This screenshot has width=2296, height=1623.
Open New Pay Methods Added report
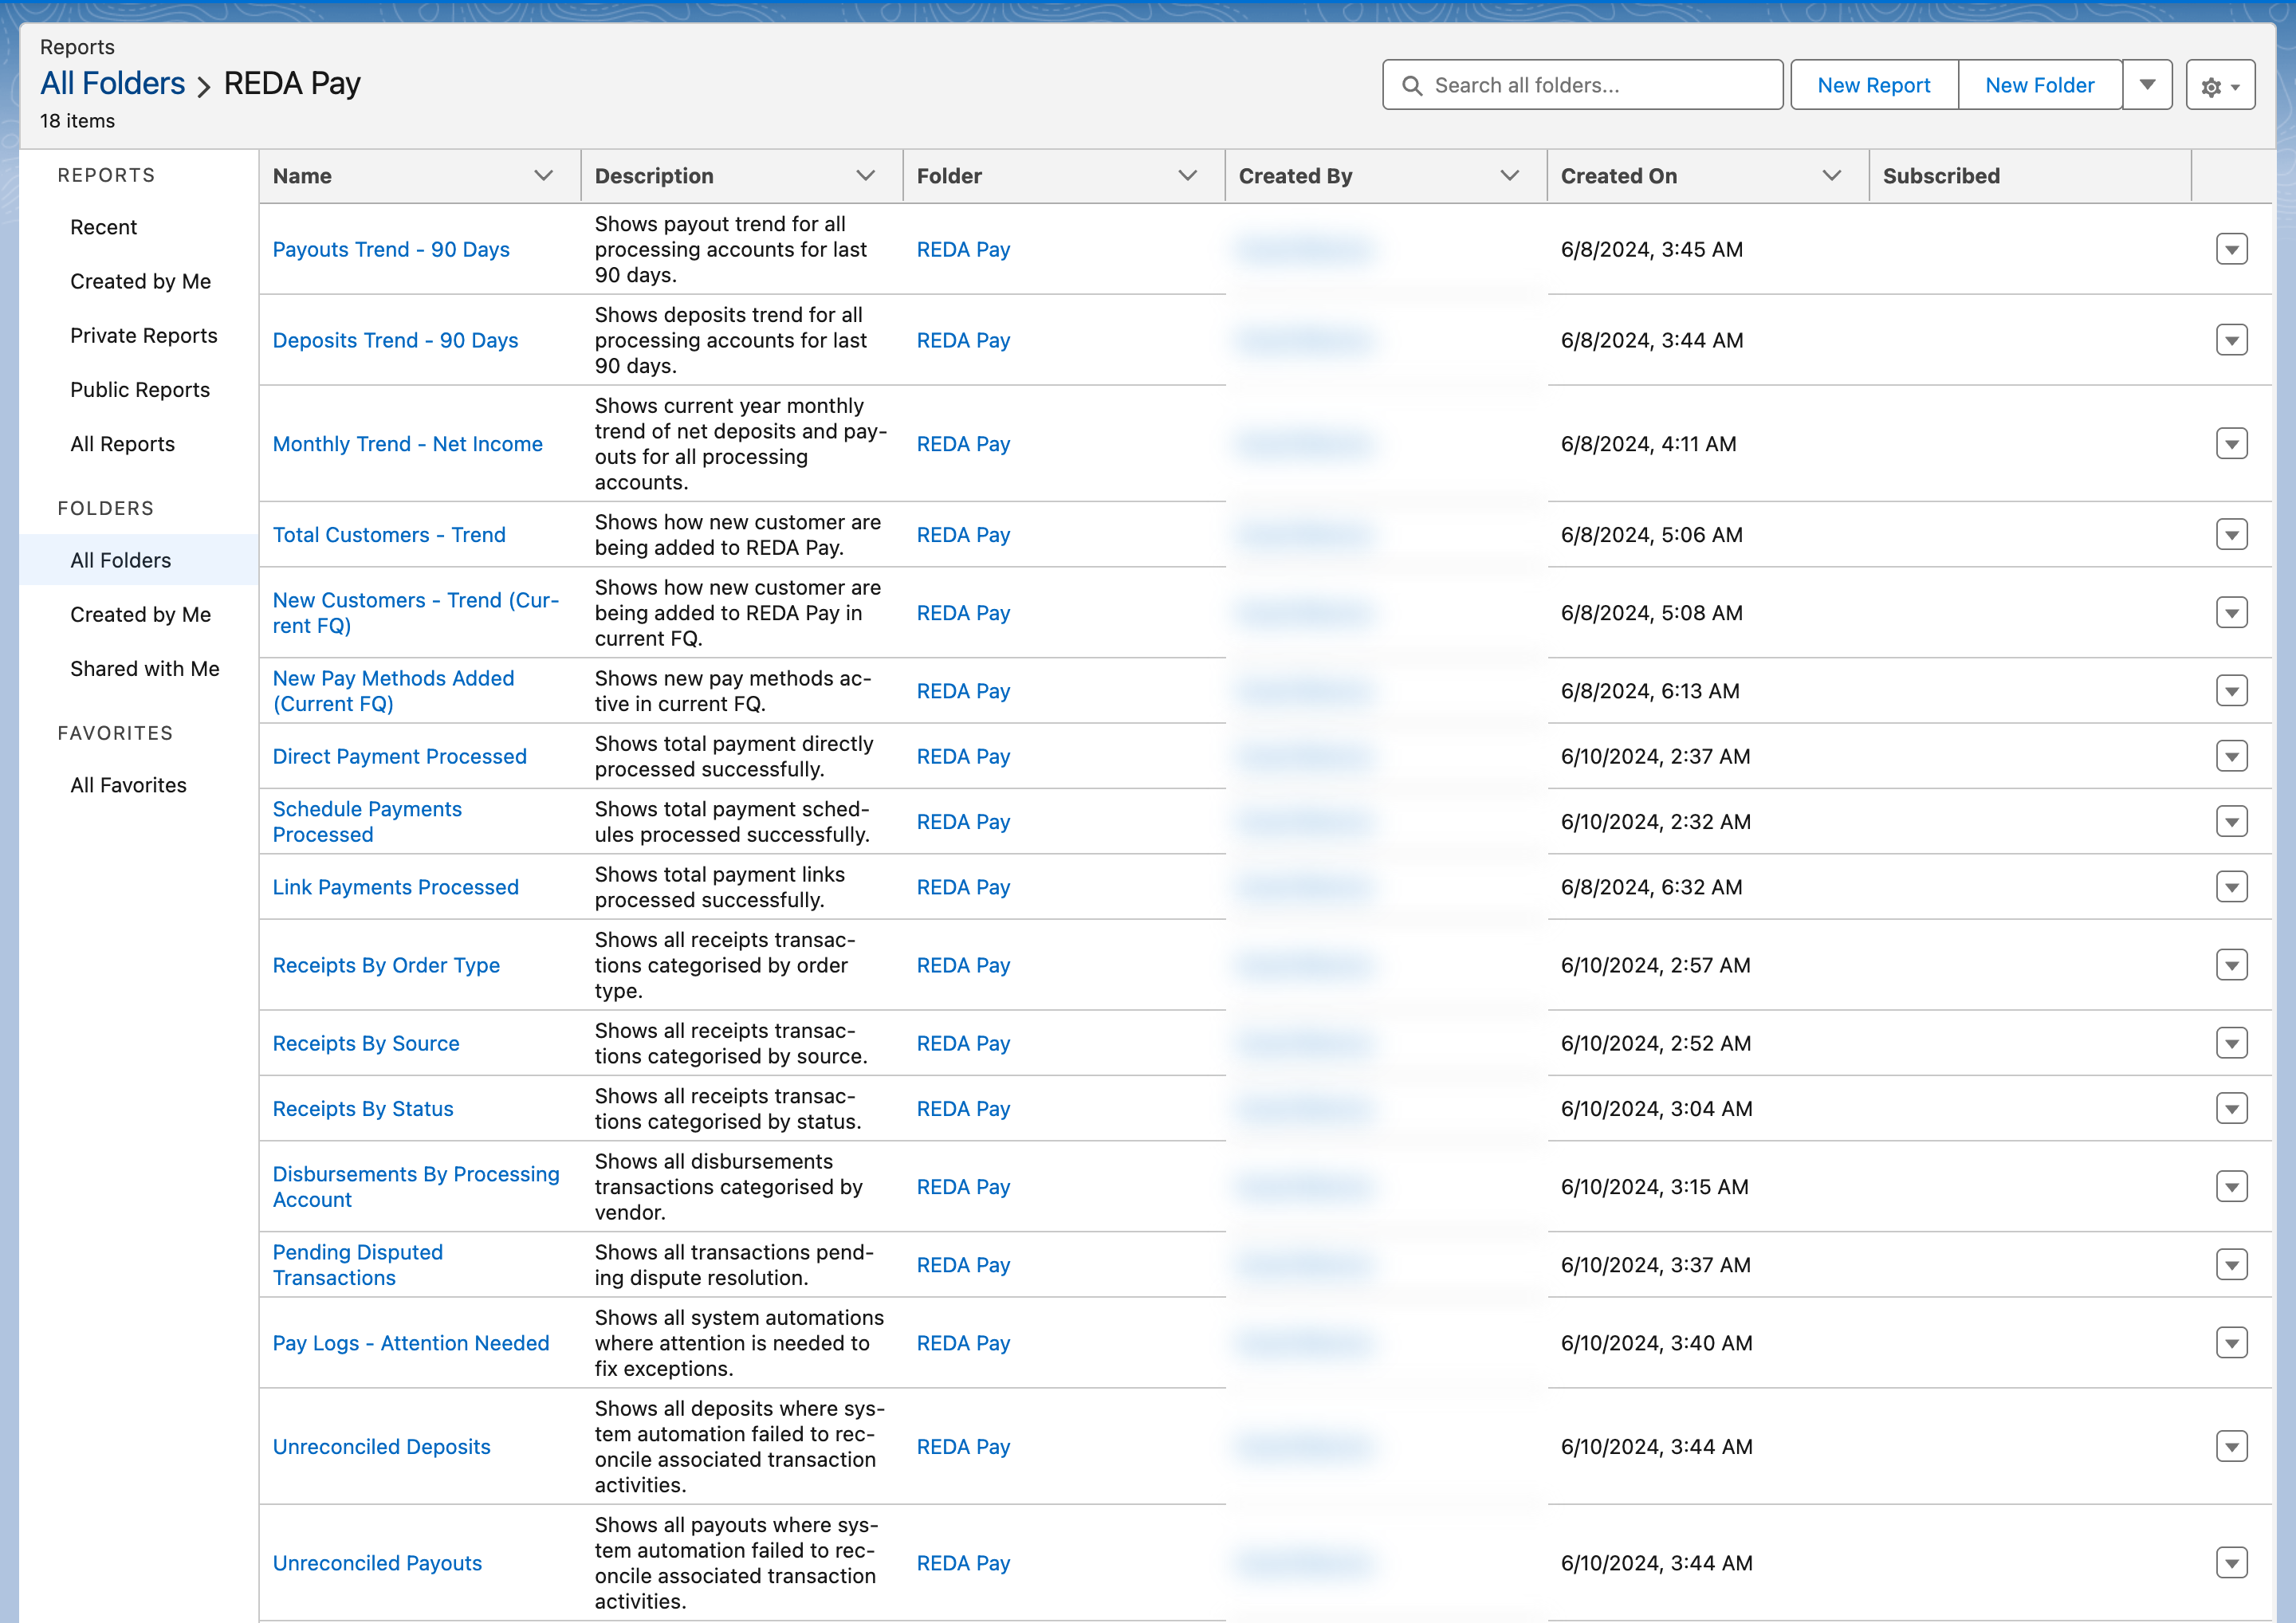tap(394, 691)
